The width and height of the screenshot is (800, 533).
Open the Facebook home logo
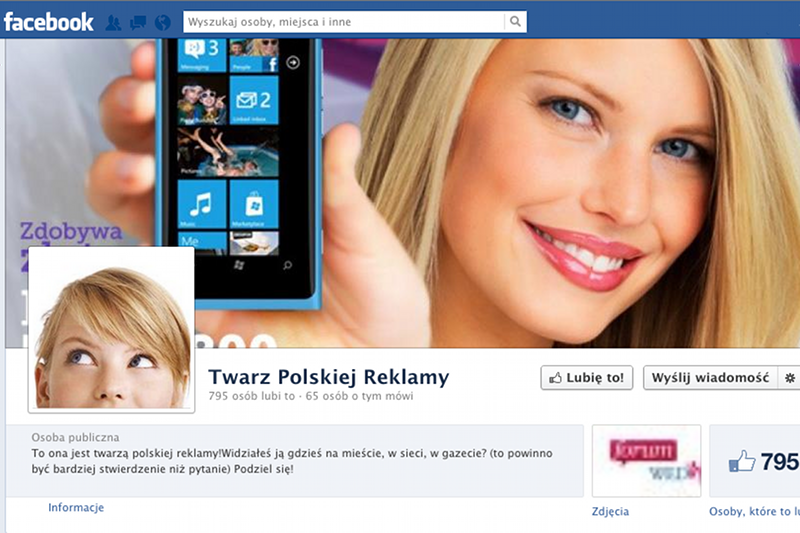48,22
